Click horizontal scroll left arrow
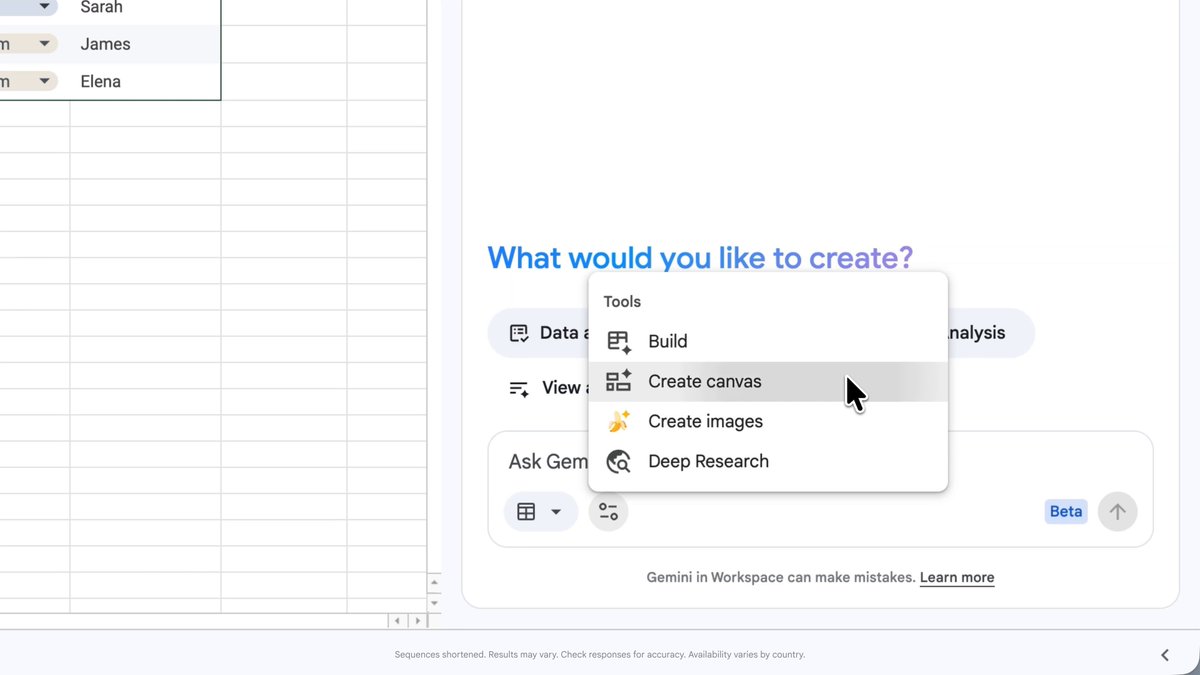The image size is (1200, 675). [x=397, y=621]
